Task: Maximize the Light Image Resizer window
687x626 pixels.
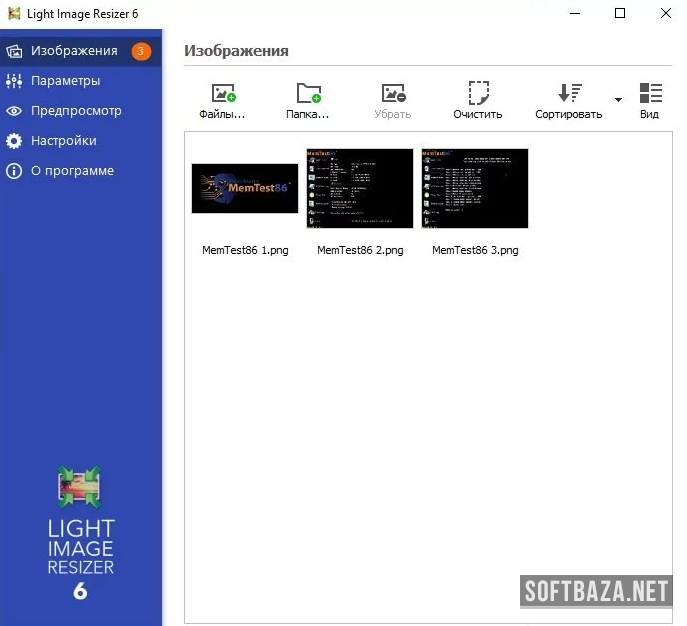Action: tap(620, 13)
